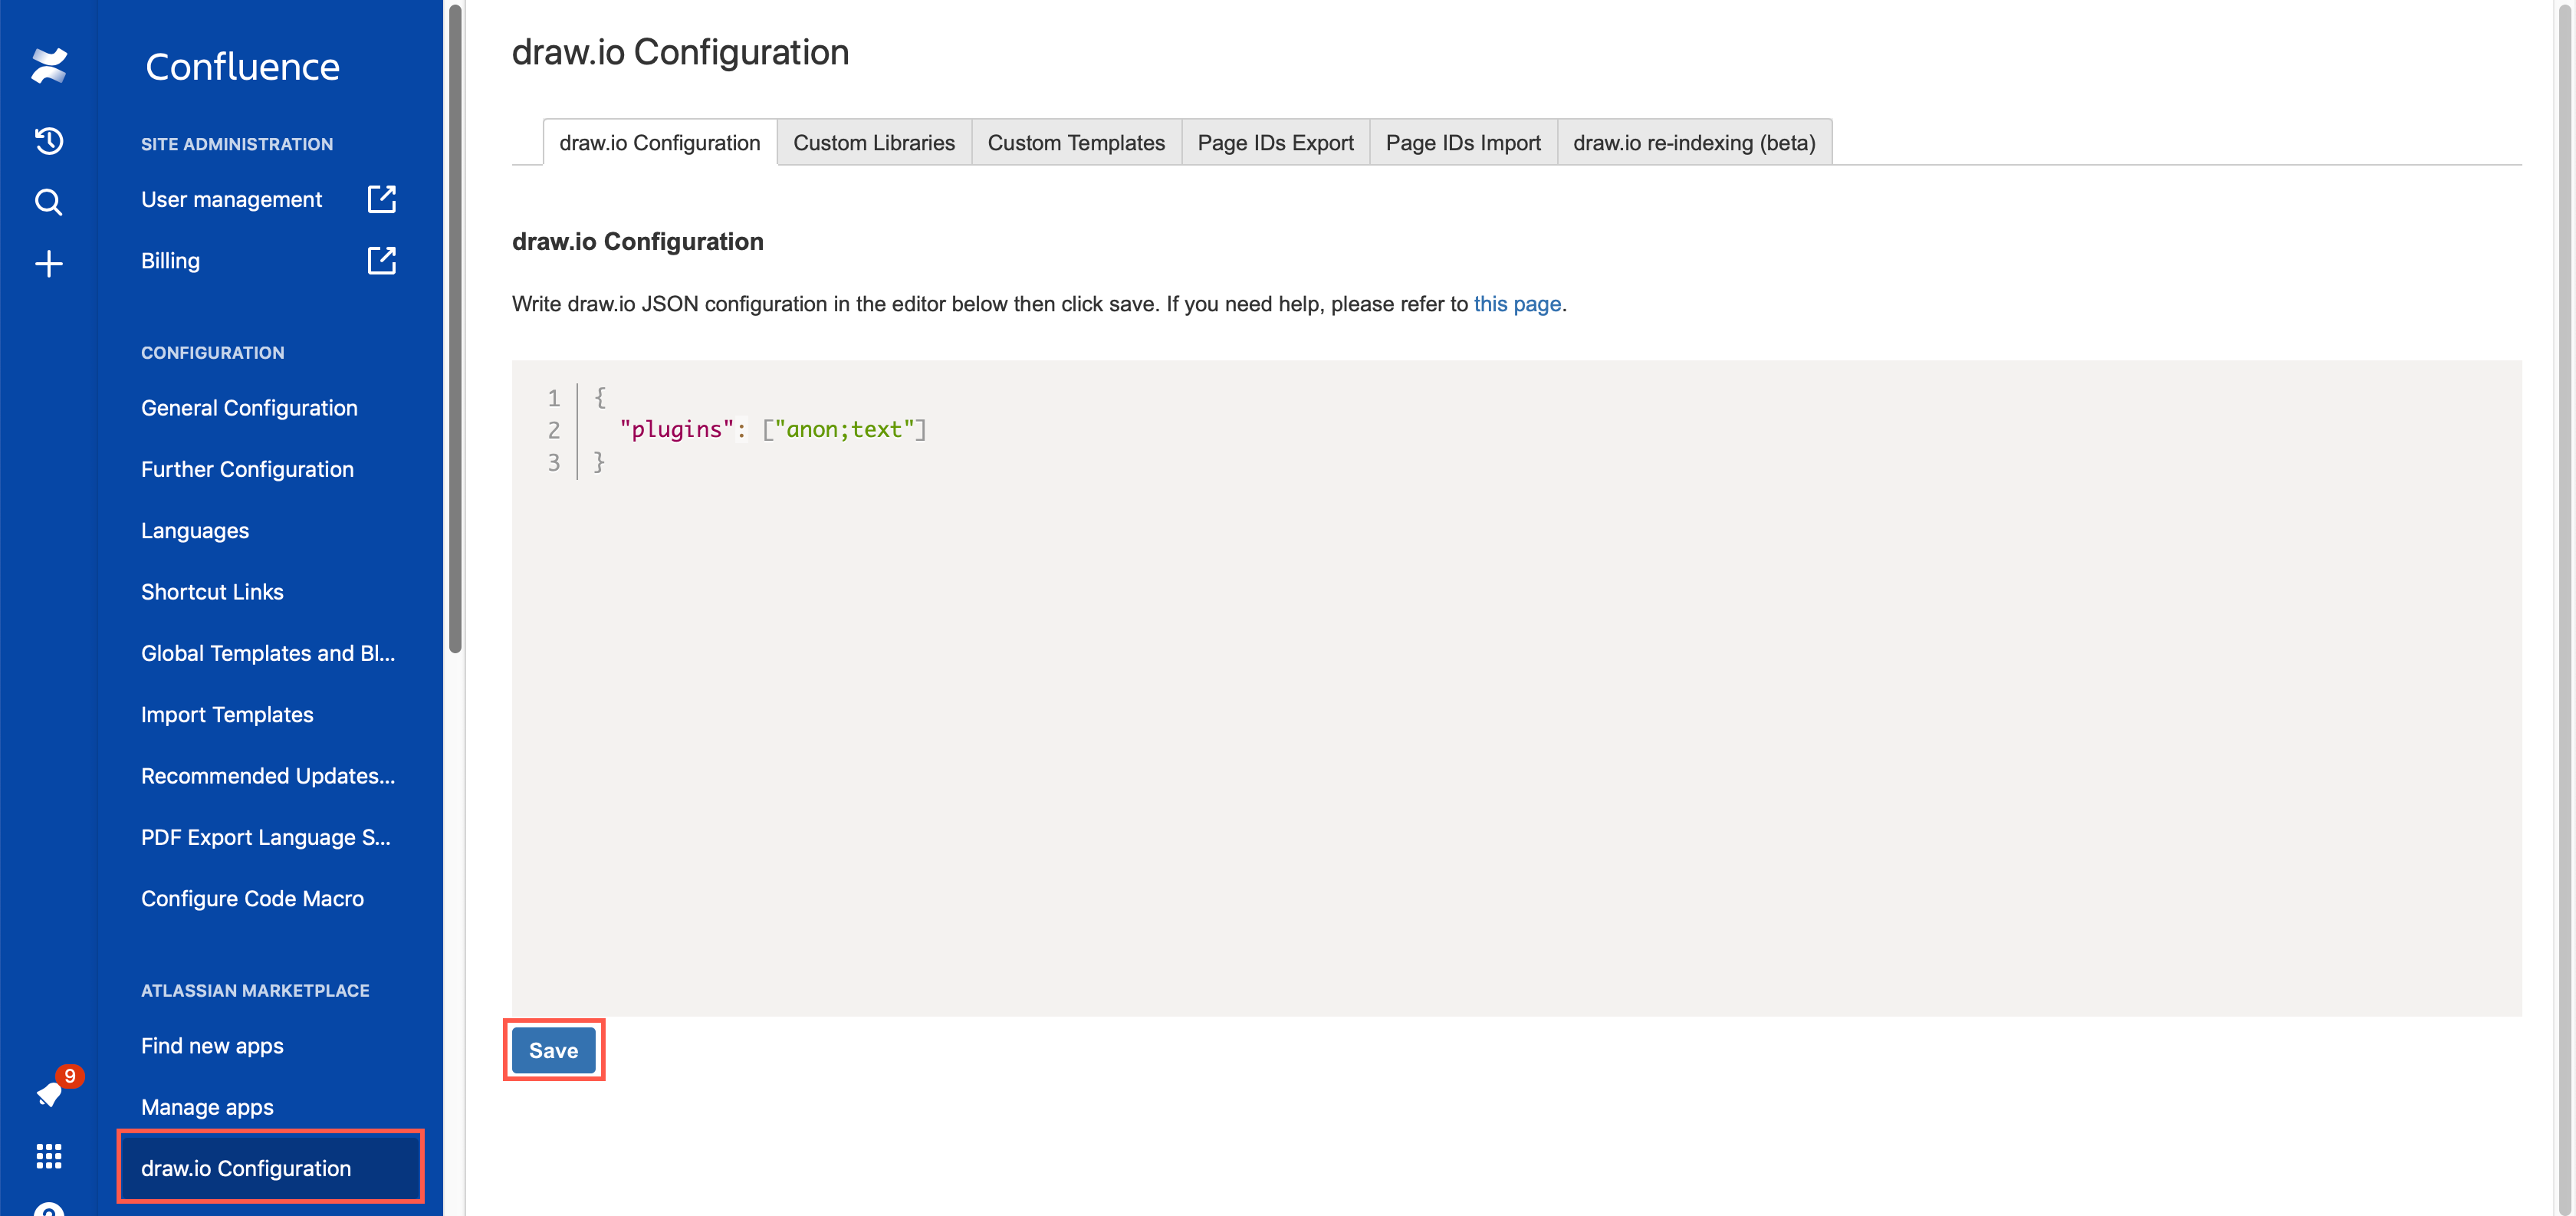Open Manage apps under Atlassian Marketplace
Viewport: 2576px width, 1216px height.
(207, 1106)
